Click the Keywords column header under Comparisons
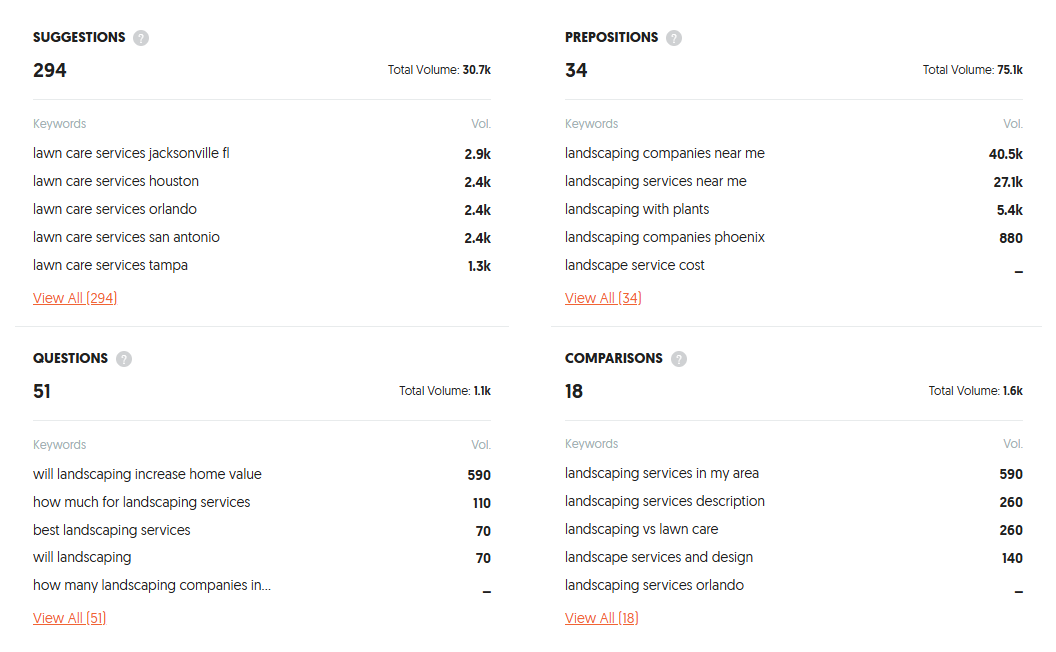1056x652 pixels. (x=591, y=444)
